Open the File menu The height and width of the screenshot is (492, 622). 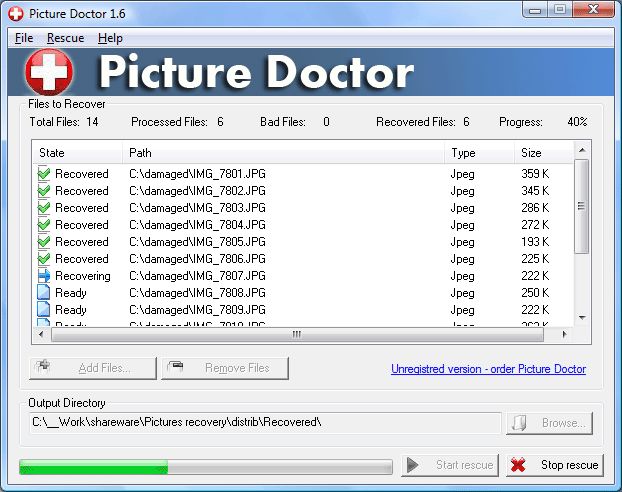[x=24, y=38]
